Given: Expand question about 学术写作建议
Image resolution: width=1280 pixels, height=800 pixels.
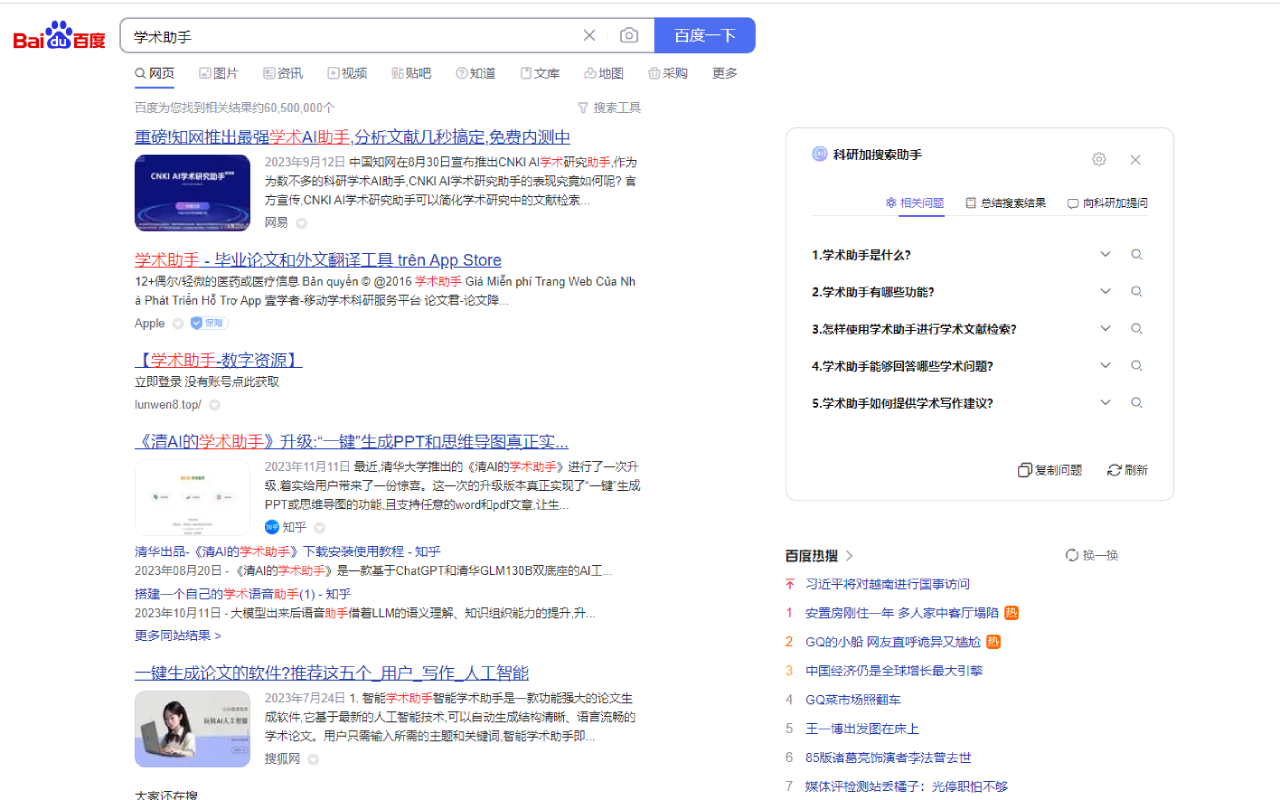Looking at the screenshot, I should [x=1105, y=402].
